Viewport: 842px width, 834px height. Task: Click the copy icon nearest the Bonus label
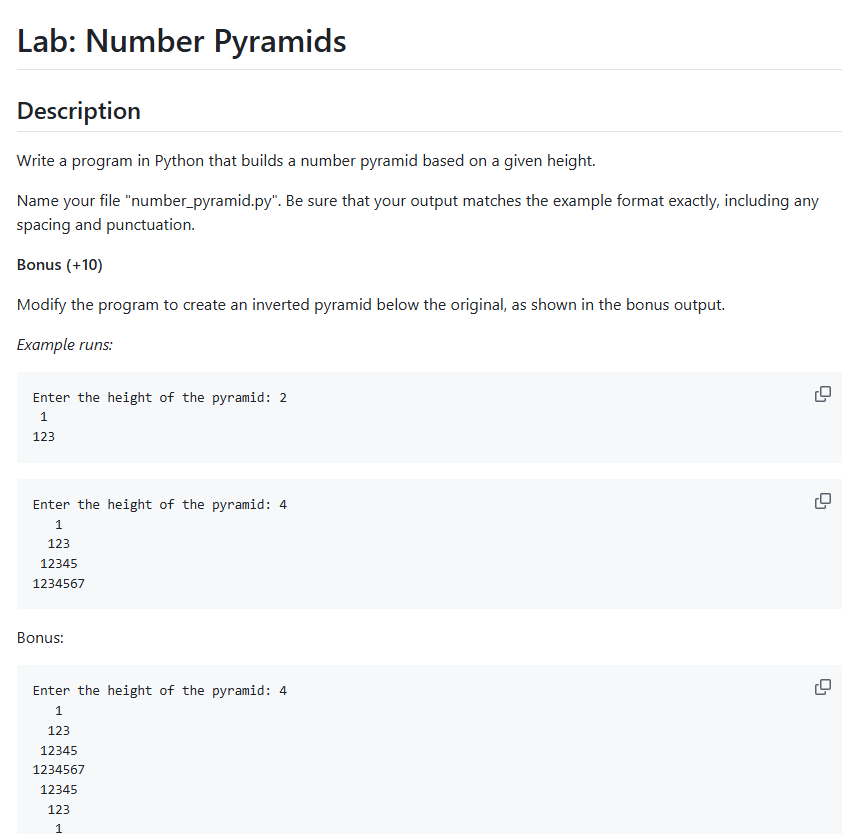(822, 687)
